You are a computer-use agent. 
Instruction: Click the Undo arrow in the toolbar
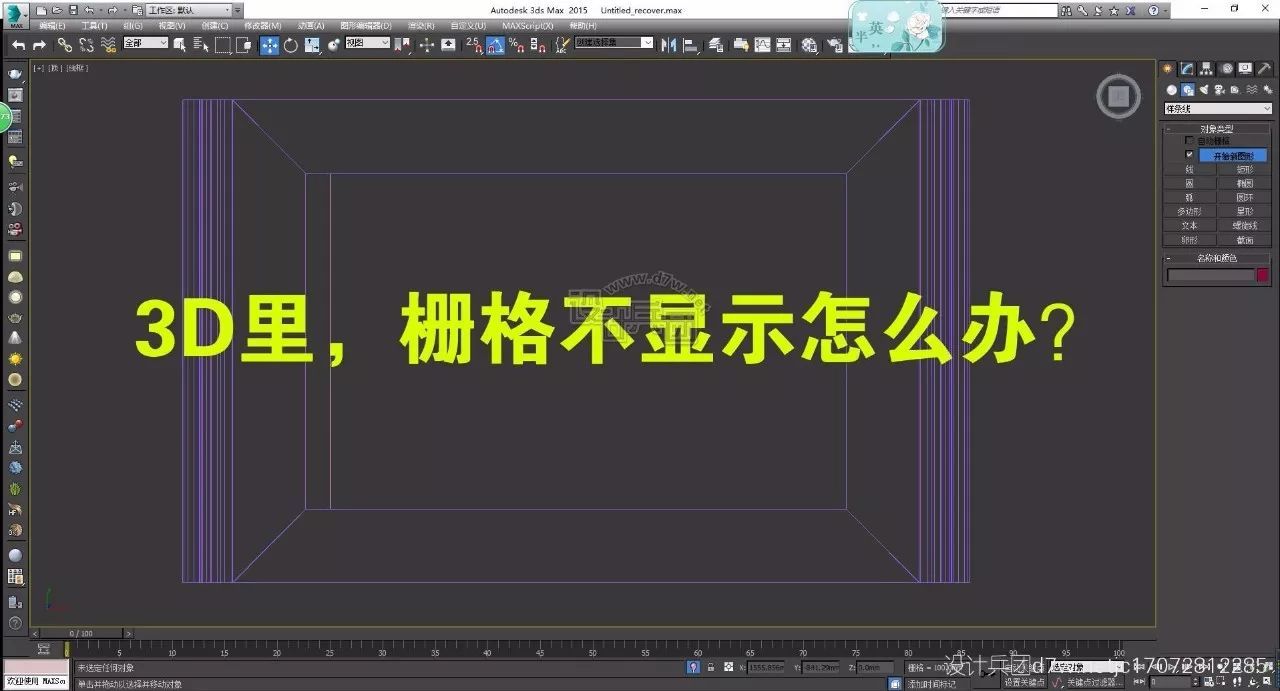(16, 45)
